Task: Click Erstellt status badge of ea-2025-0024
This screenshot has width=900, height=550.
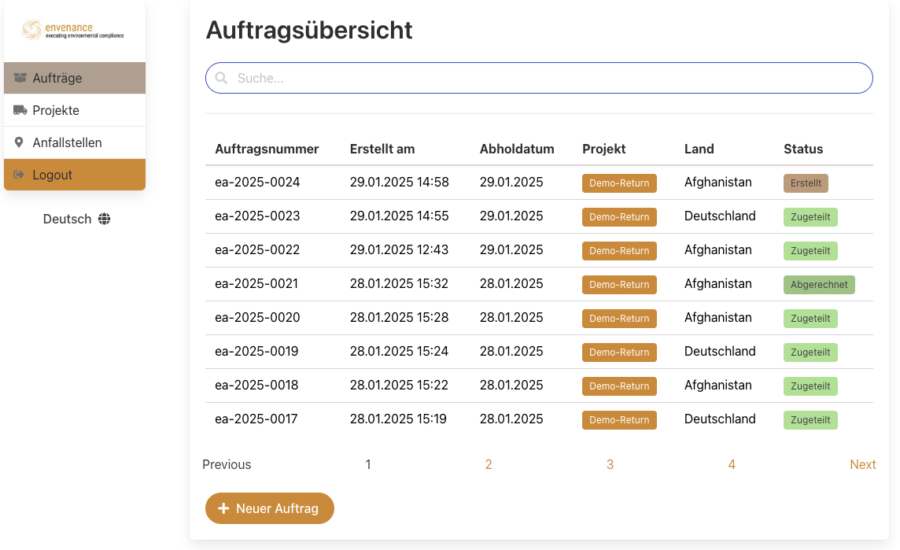Action: point(806,183)
